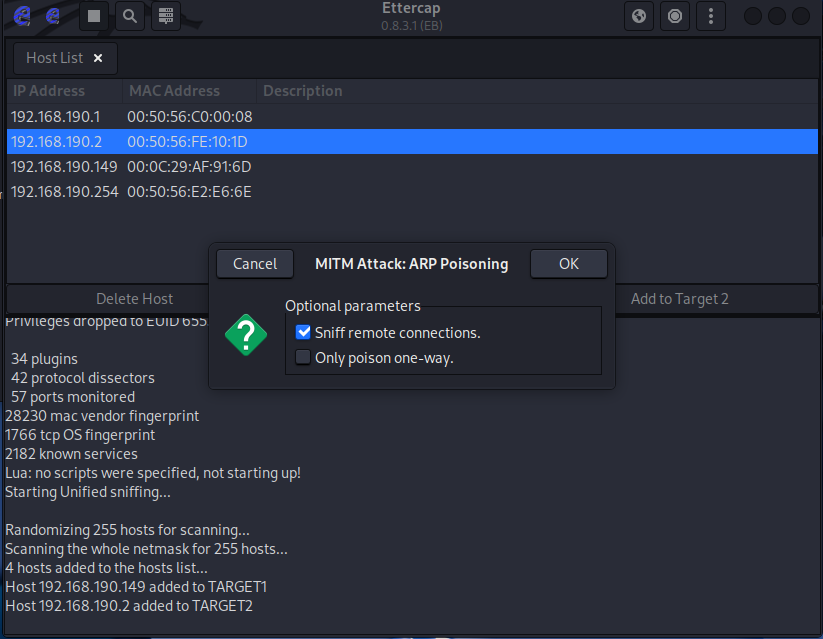
Task: Click the Ettercap window title
Action: click(x=412, y=8)
